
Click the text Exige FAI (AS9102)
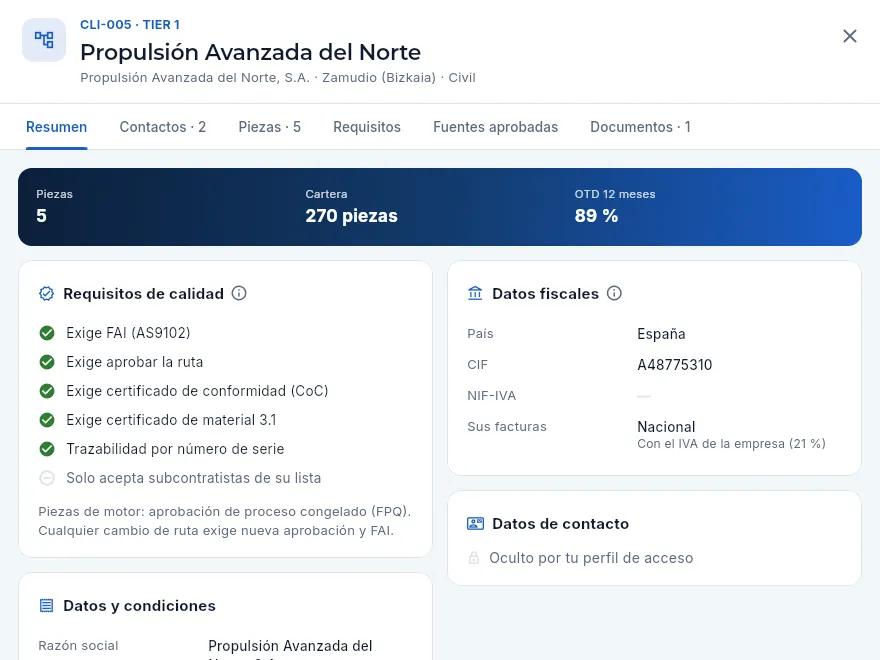(x=129, y=333)
